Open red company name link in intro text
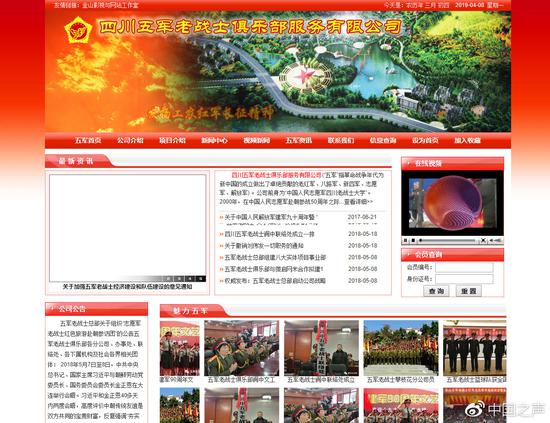Image resolution: width=550 pixels, height=423 pixels. [x=276, y=175]
